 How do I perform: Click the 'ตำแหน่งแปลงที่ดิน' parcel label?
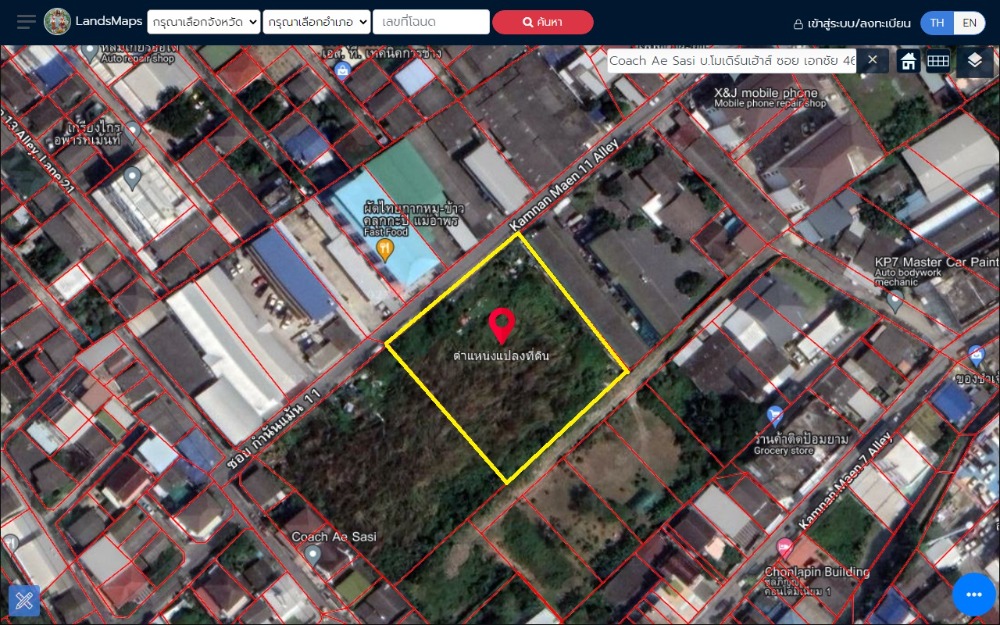pyautogui.click(x=501, y=356)
